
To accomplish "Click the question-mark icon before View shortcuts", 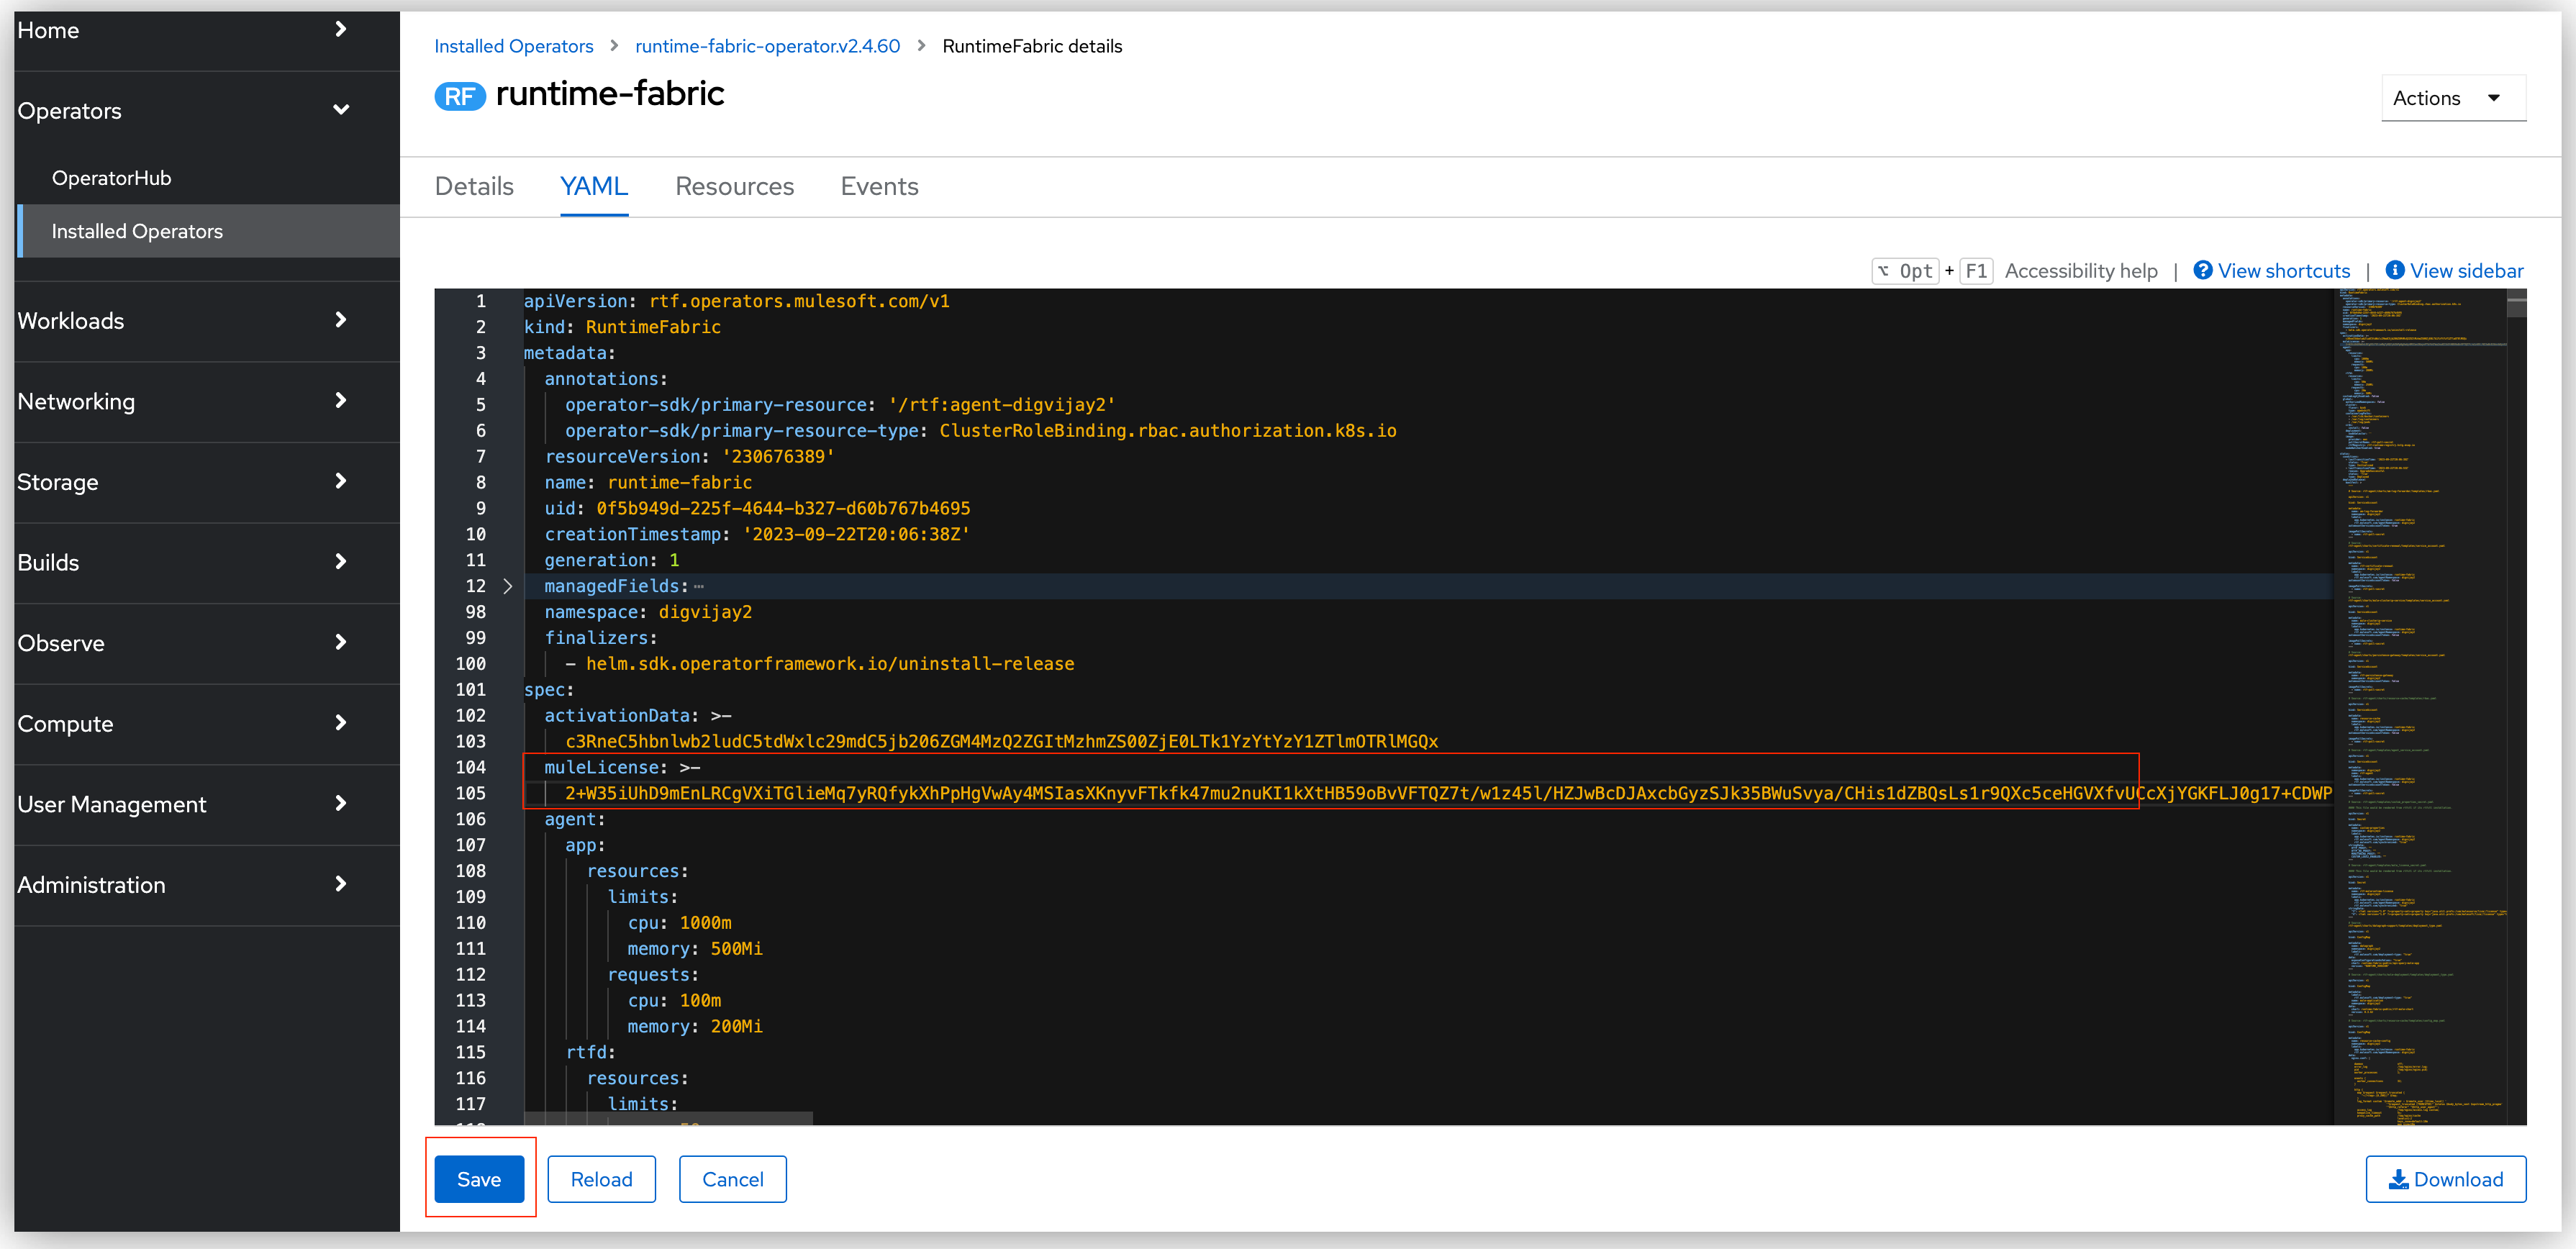I will (2204, 270).
